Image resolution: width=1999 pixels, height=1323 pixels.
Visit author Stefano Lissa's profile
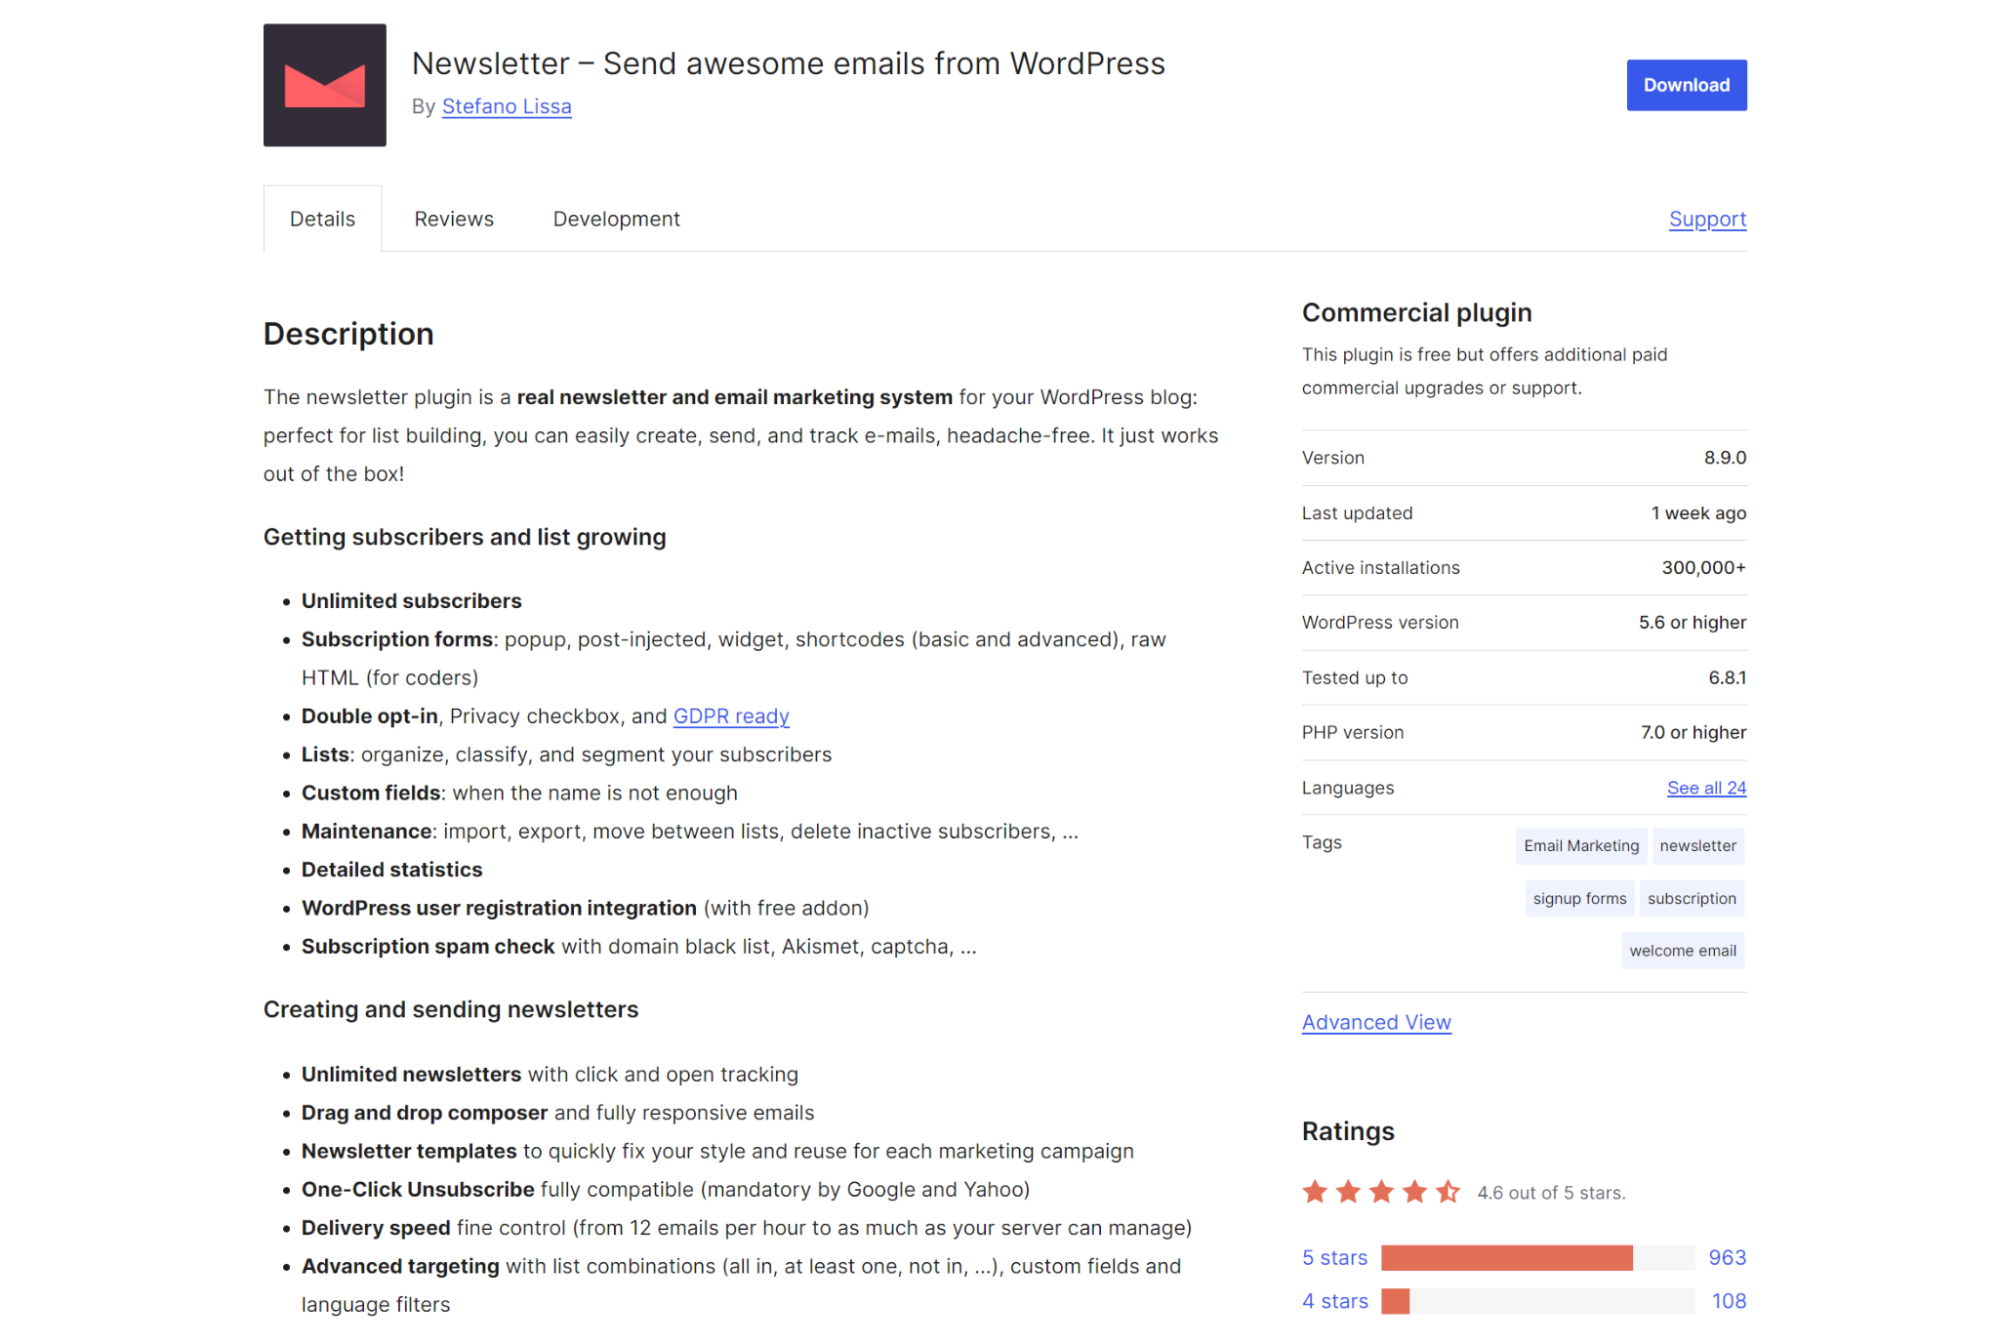point(506,106)
